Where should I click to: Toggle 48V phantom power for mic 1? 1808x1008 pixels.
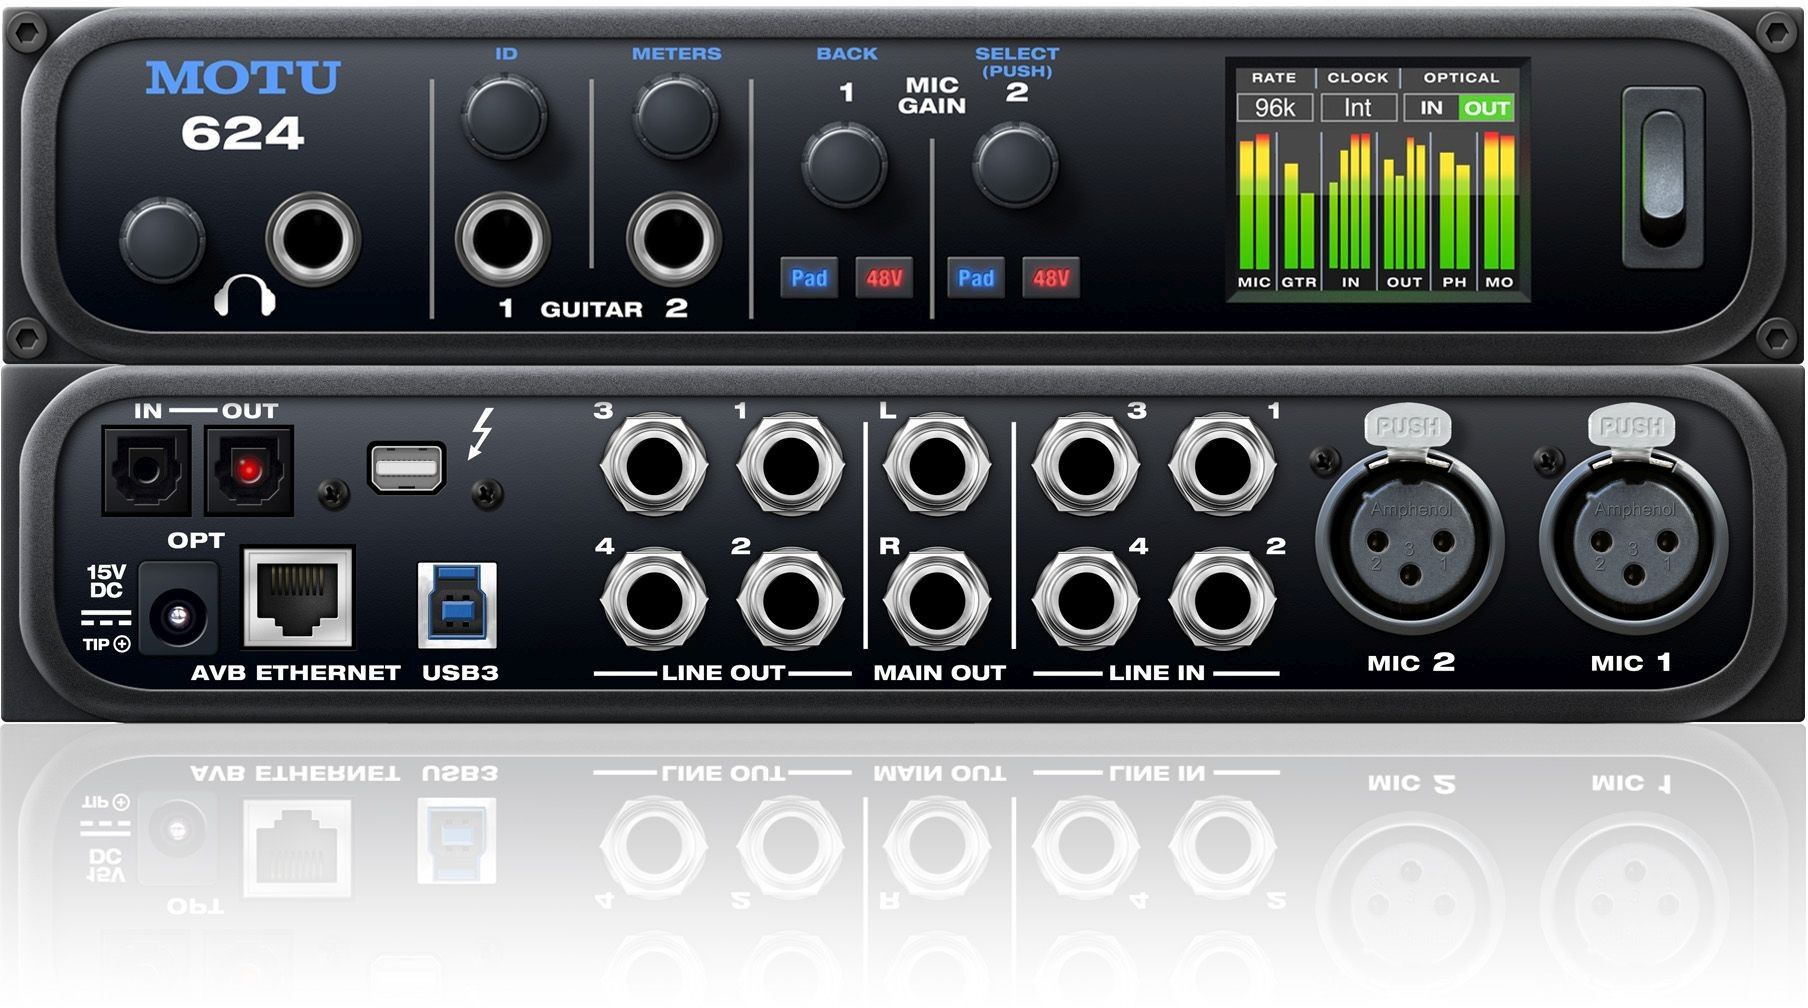(884, 278)
